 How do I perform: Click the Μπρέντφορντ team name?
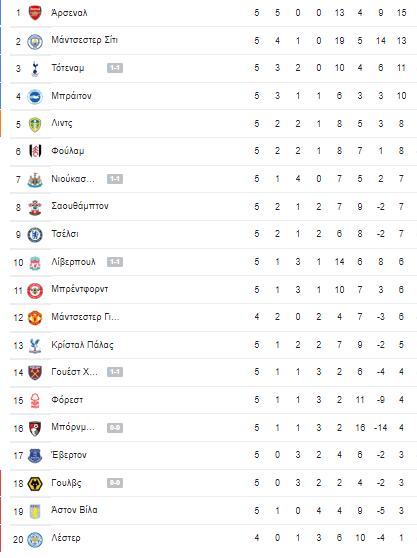pyautogui.click(x=79, y=289)
